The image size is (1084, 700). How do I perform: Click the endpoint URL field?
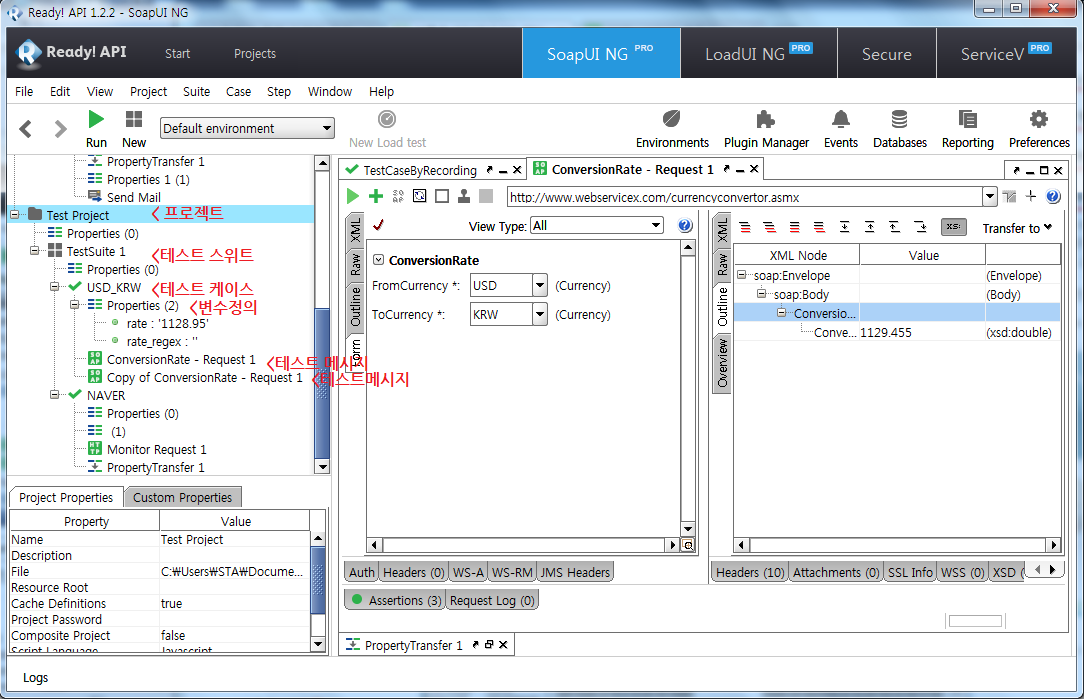coord(744,196)
